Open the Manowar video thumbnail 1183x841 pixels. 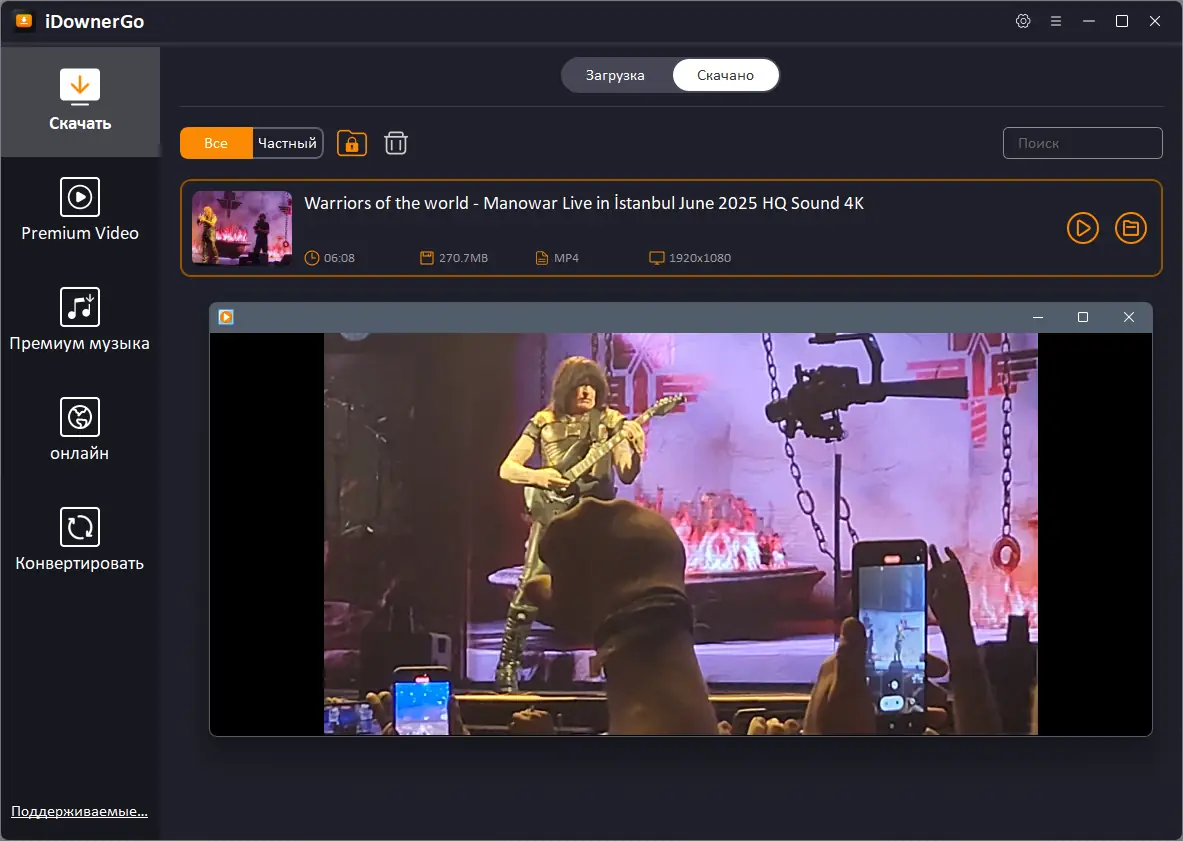[242, 228]
